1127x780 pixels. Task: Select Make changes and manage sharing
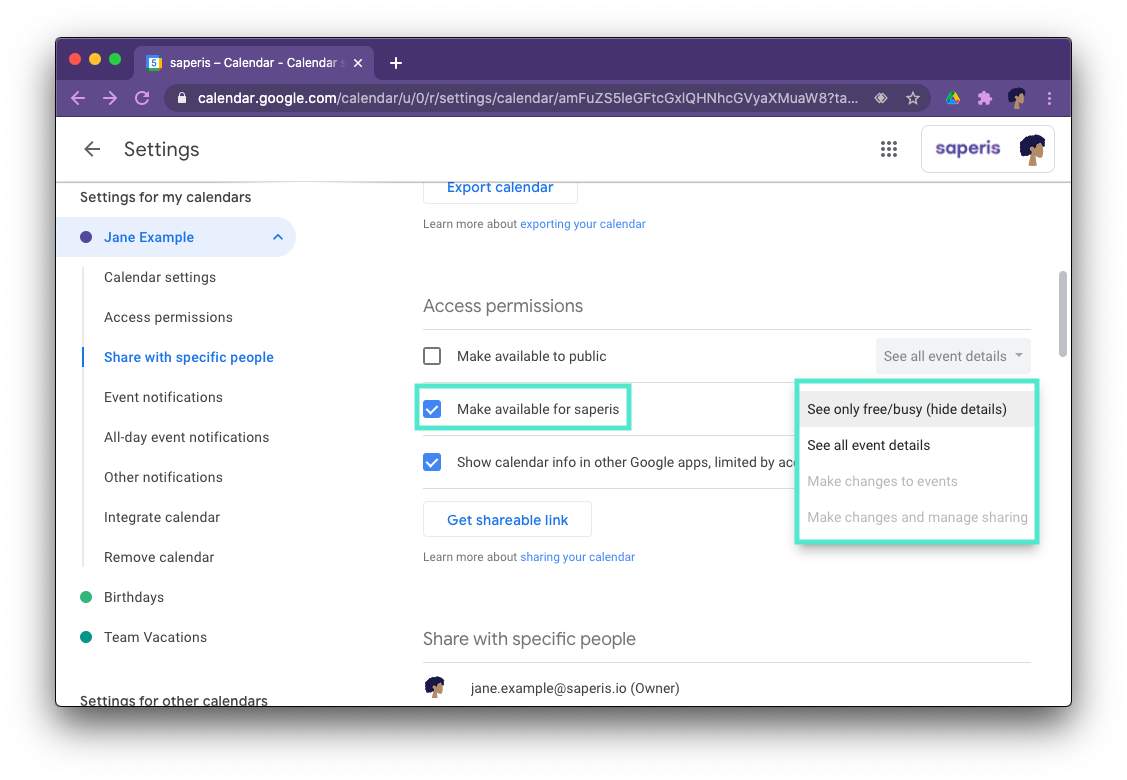916,517
